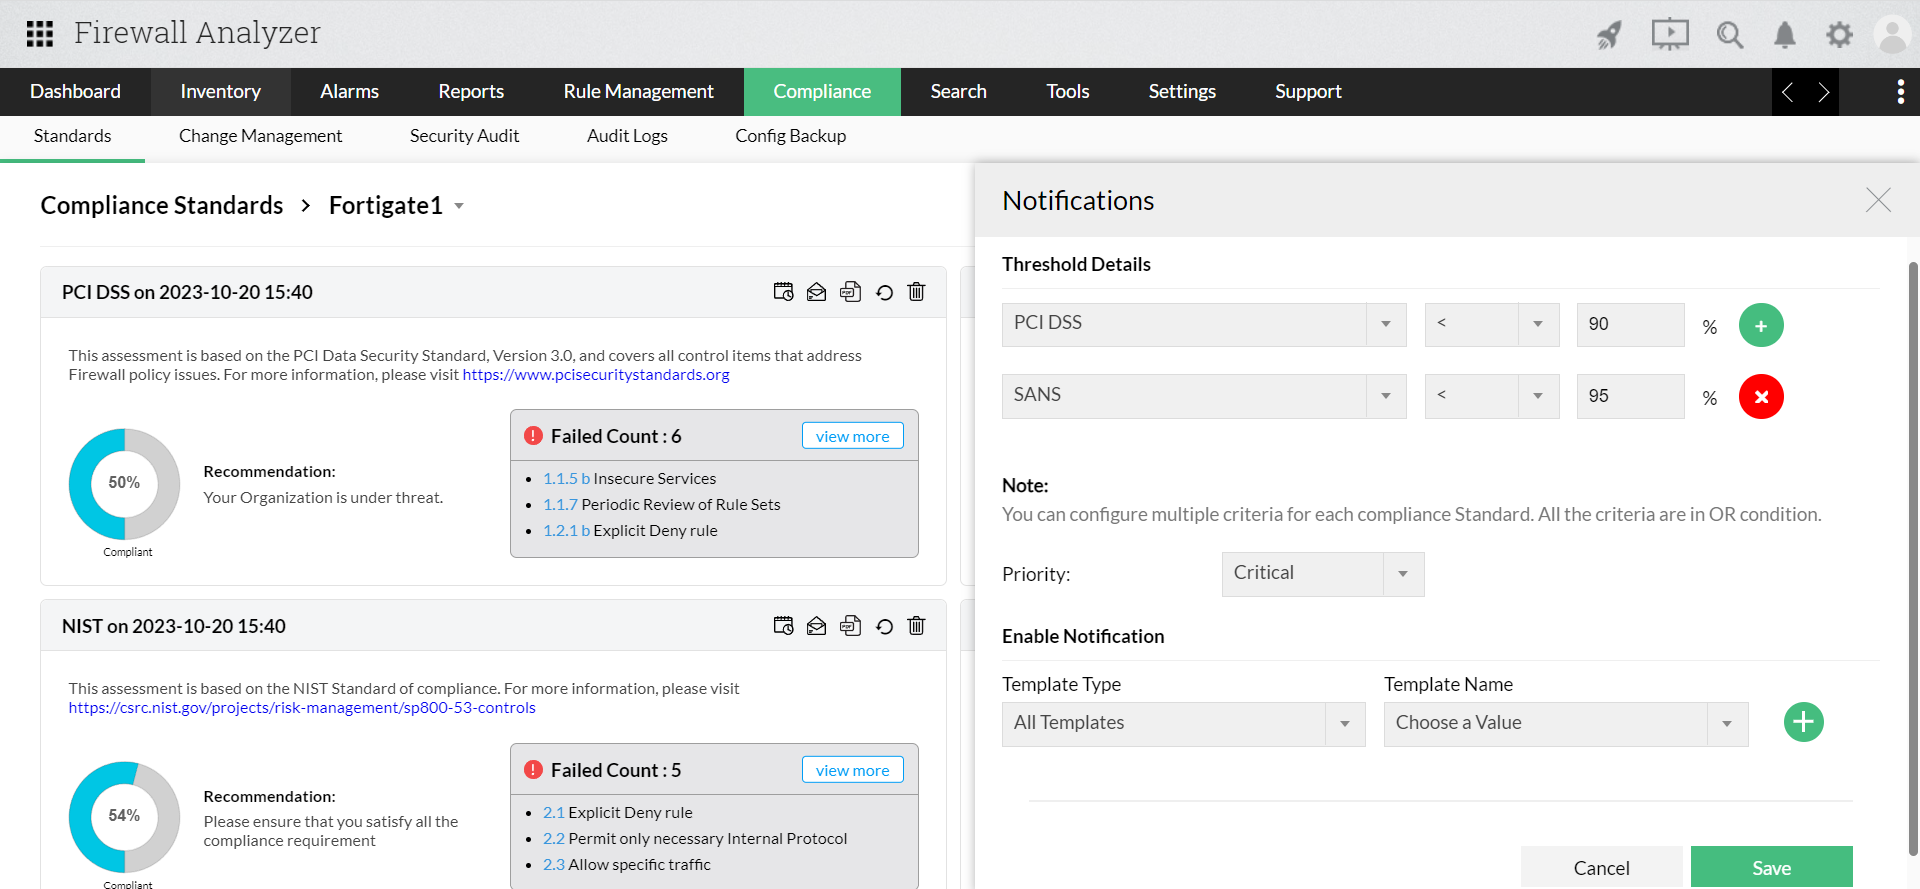Click the SANS threshold value field
The height and width of the screenshot is (889, 1920).
click(x=1629, y=396)
